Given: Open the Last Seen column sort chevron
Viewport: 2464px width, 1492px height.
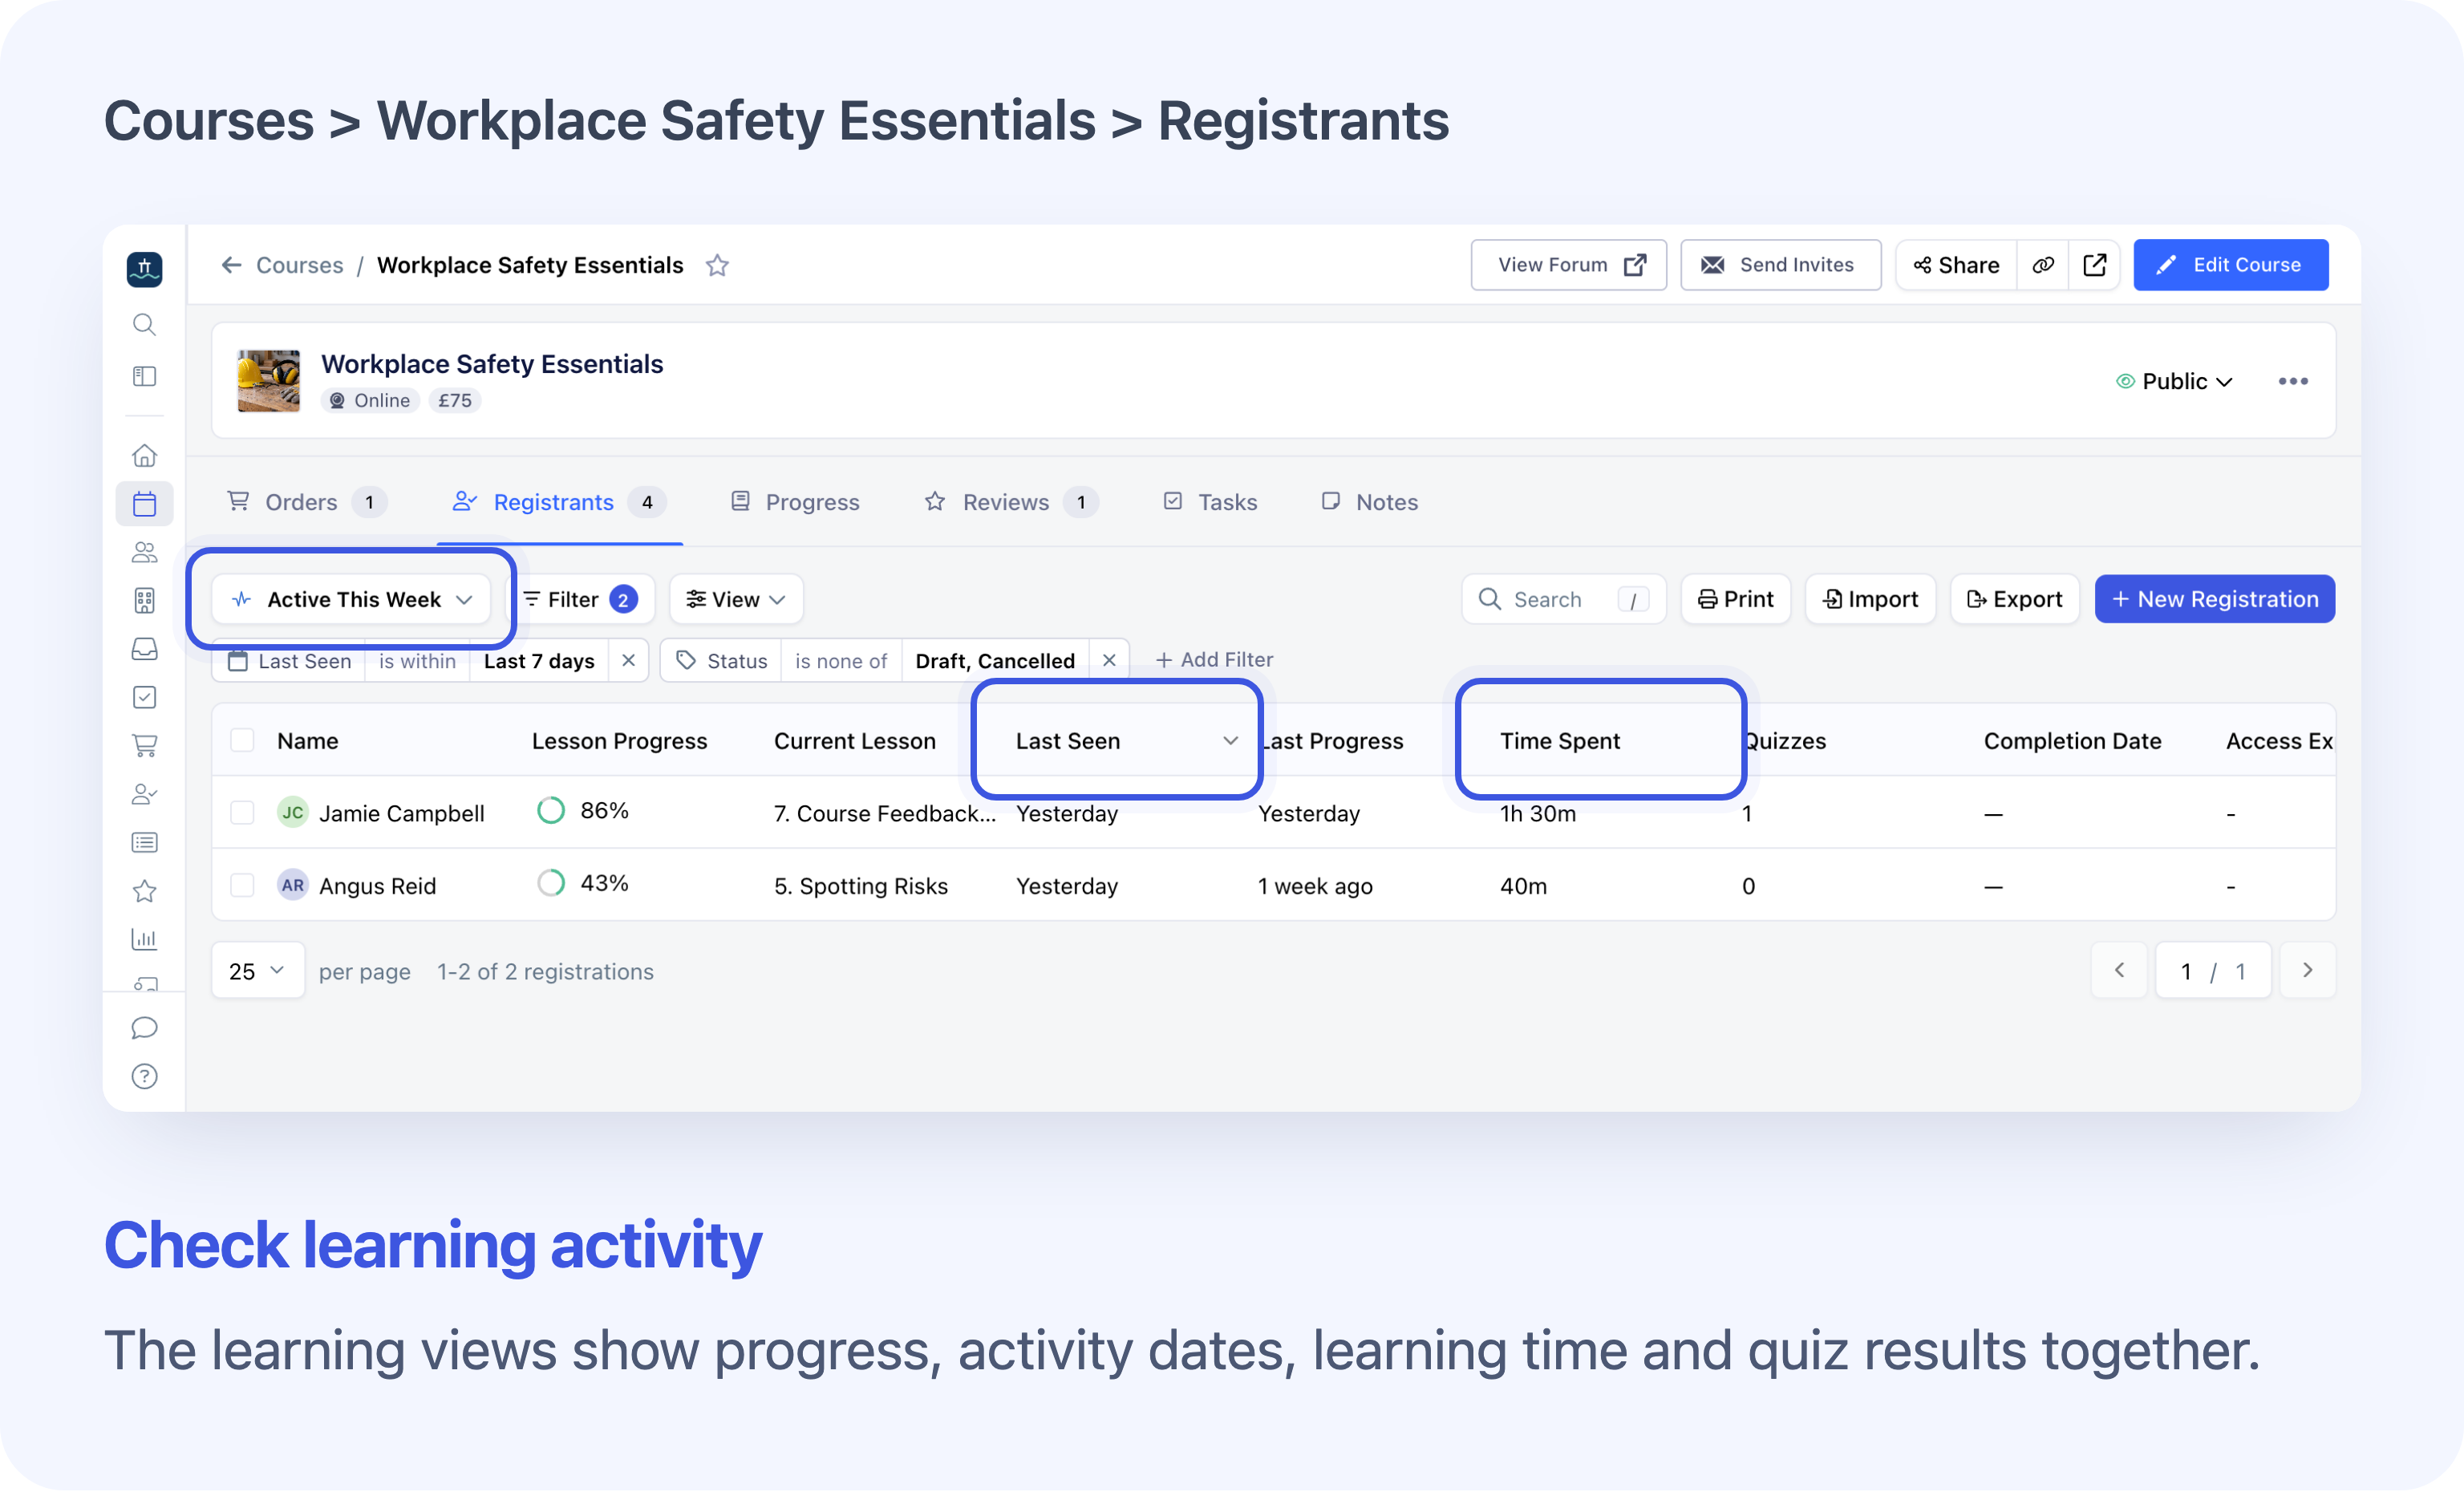Looking at the screenshot, I should [x=1230, y=740].
